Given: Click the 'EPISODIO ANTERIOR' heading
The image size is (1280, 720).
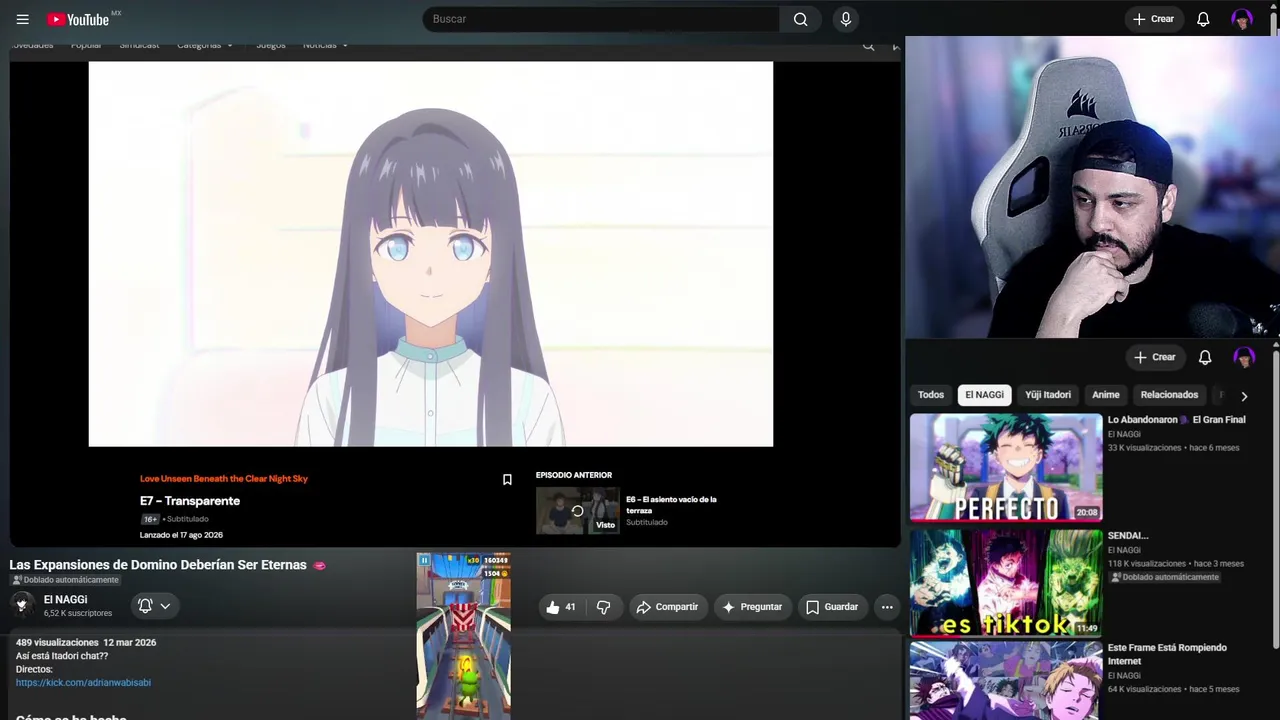Looking at the screenshot, I should pos(574,475).
